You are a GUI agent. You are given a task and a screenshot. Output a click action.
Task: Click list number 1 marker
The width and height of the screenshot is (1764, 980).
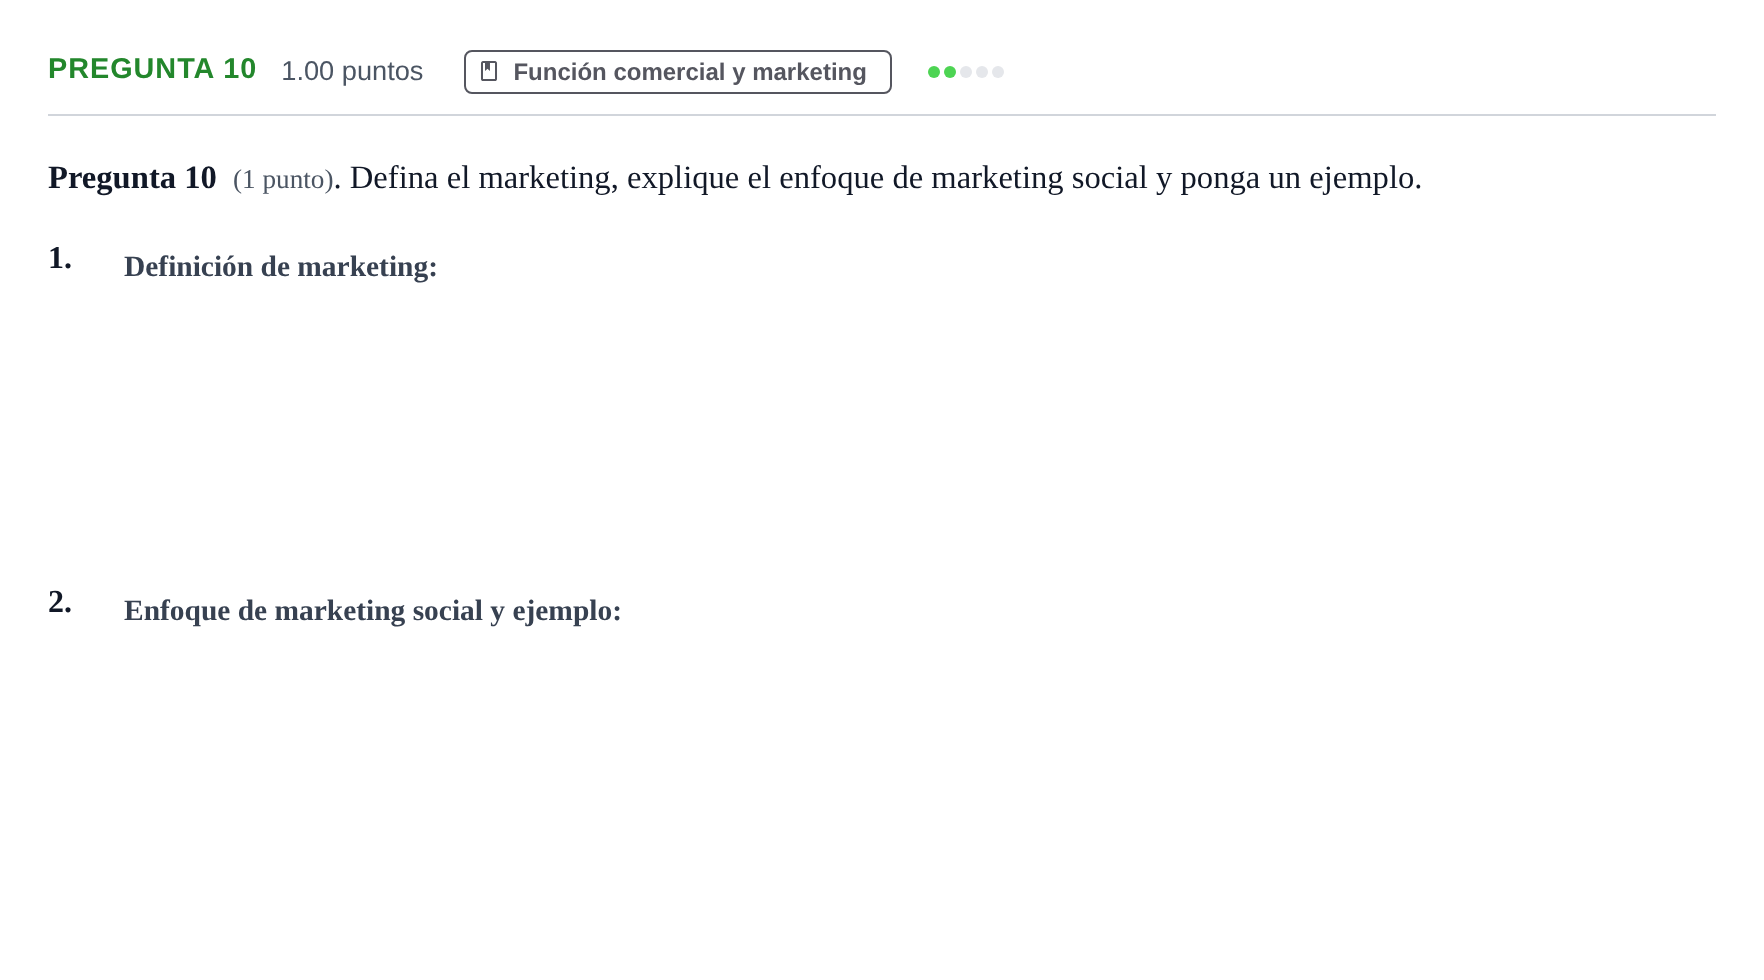coord(60,258)
